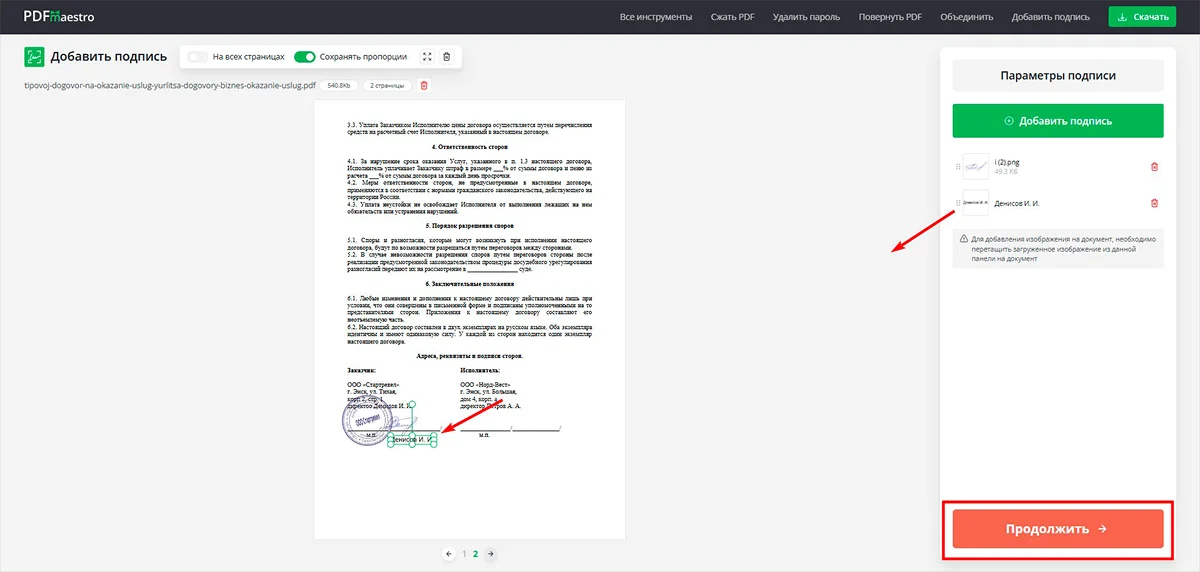This screenshot has width=1200, height=572.
Task: Click the drag handle beside i (2).png
Action: pos(958,167)
